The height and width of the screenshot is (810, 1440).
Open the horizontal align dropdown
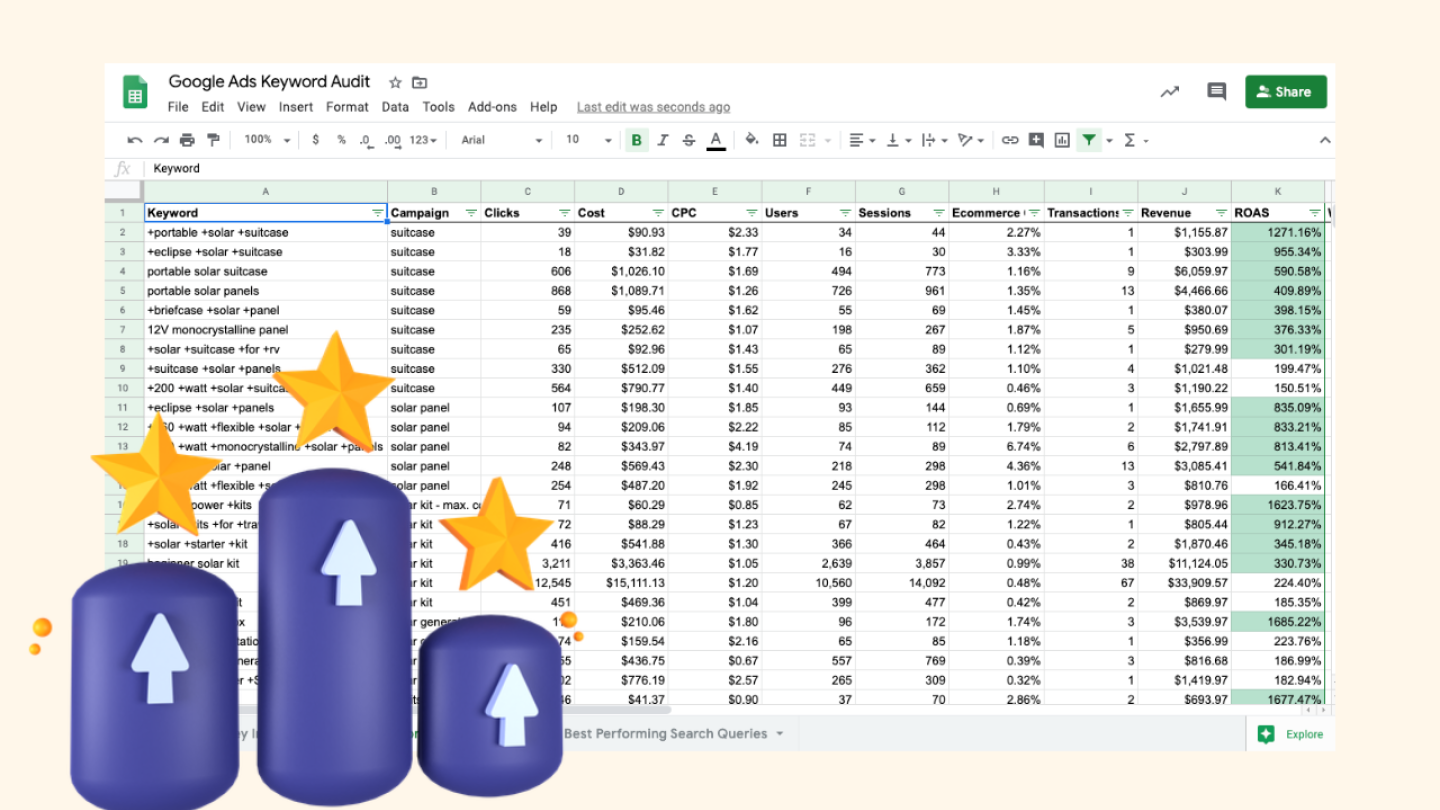click(x=862, y=140)
